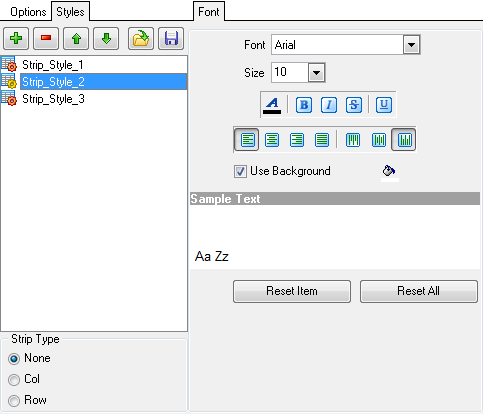483x414 pixels.
Task: Open the Size dropdown arrow
Action: tap(316, 72)
